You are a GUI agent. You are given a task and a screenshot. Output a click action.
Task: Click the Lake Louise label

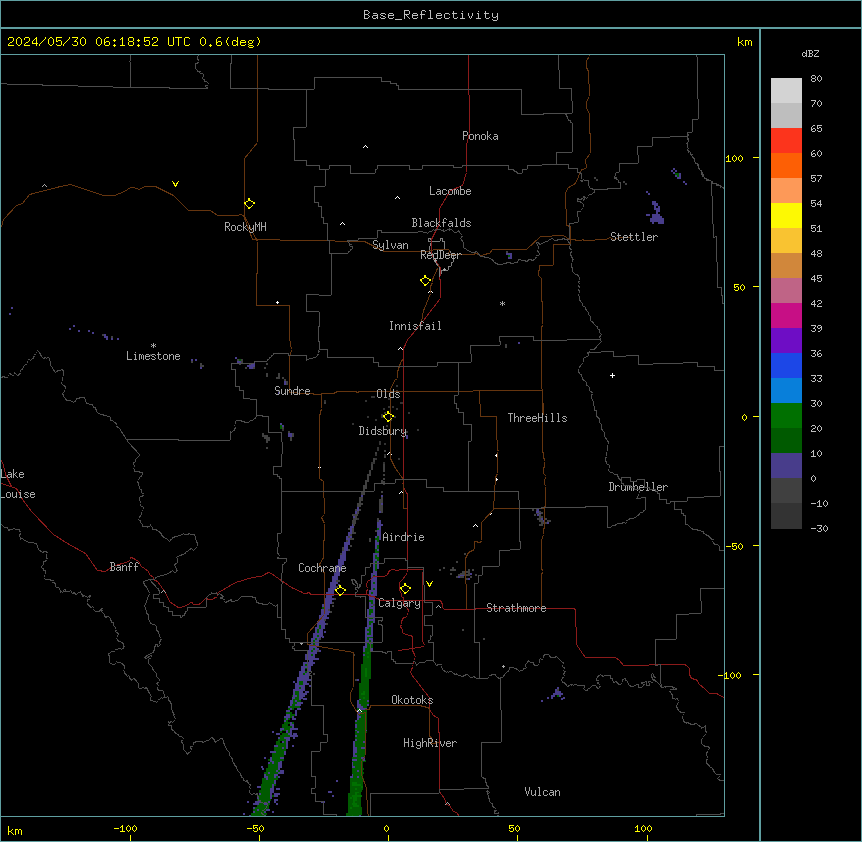coord(18,484)
